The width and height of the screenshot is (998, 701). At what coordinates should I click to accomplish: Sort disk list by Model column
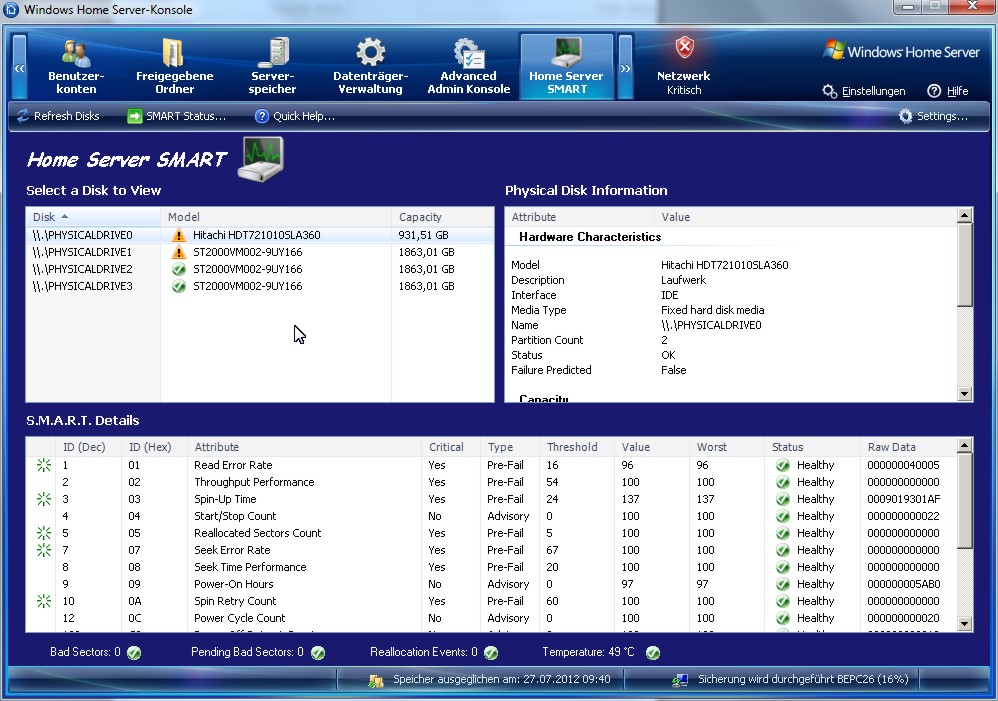tap(276, 217)
